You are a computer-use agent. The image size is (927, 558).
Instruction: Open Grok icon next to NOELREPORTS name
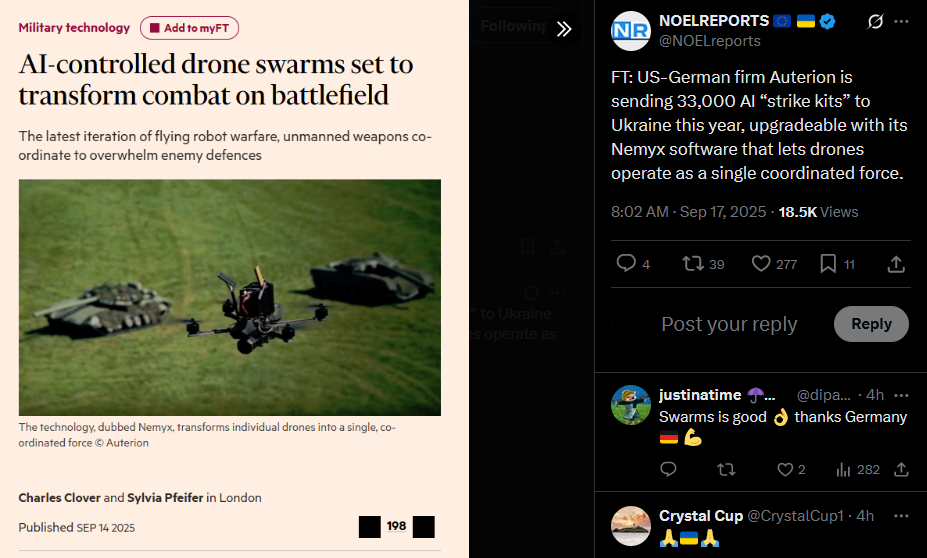click(875, 22)
